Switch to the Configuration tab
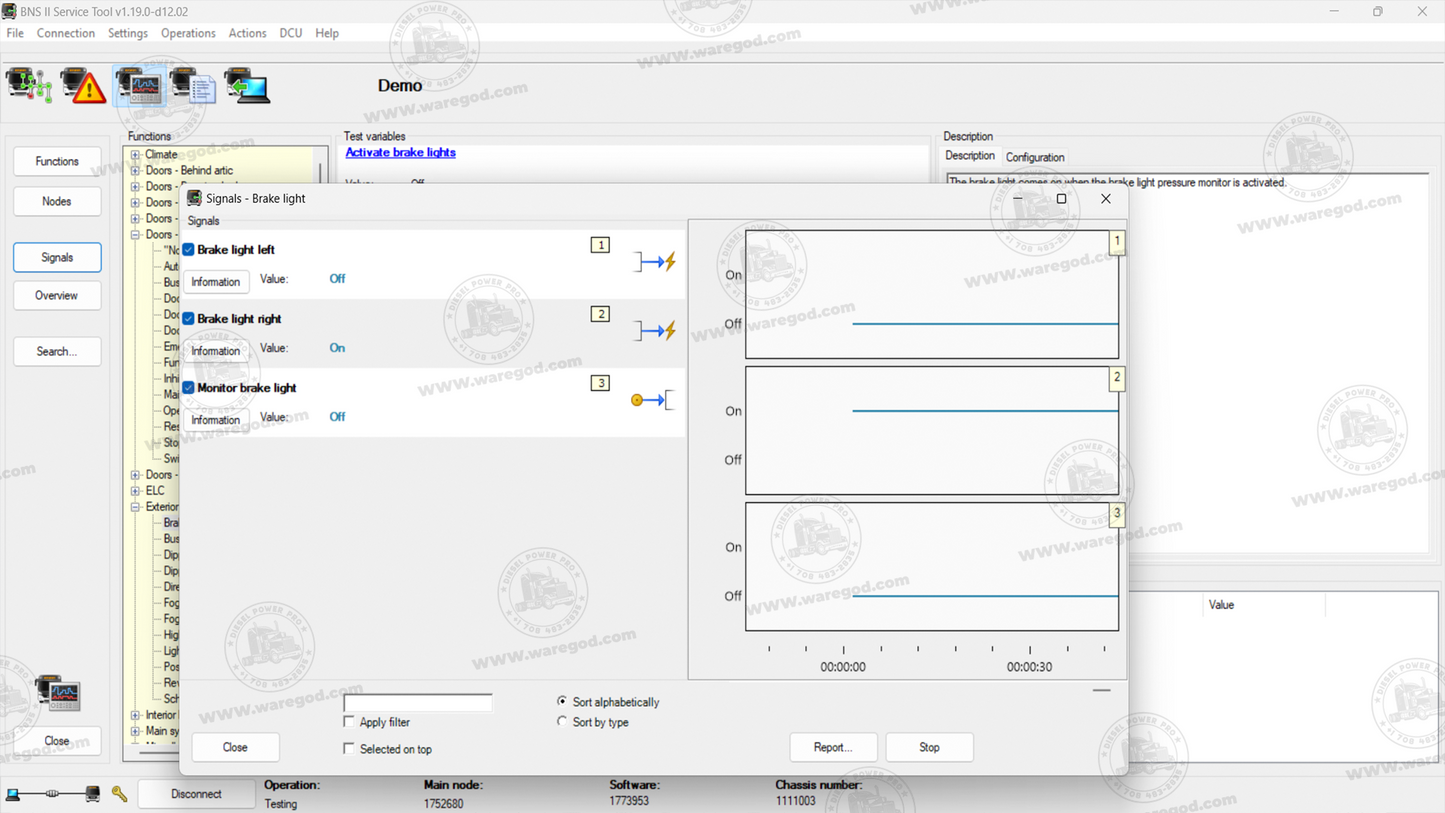The image size is (1445, 813). tap(1035, 157)
